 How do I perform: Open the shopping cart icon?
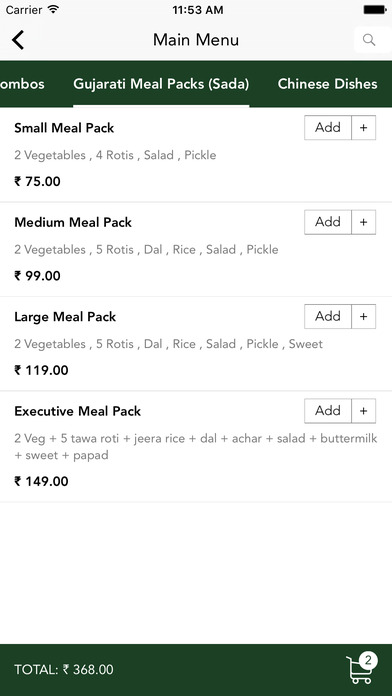(359, 671)
